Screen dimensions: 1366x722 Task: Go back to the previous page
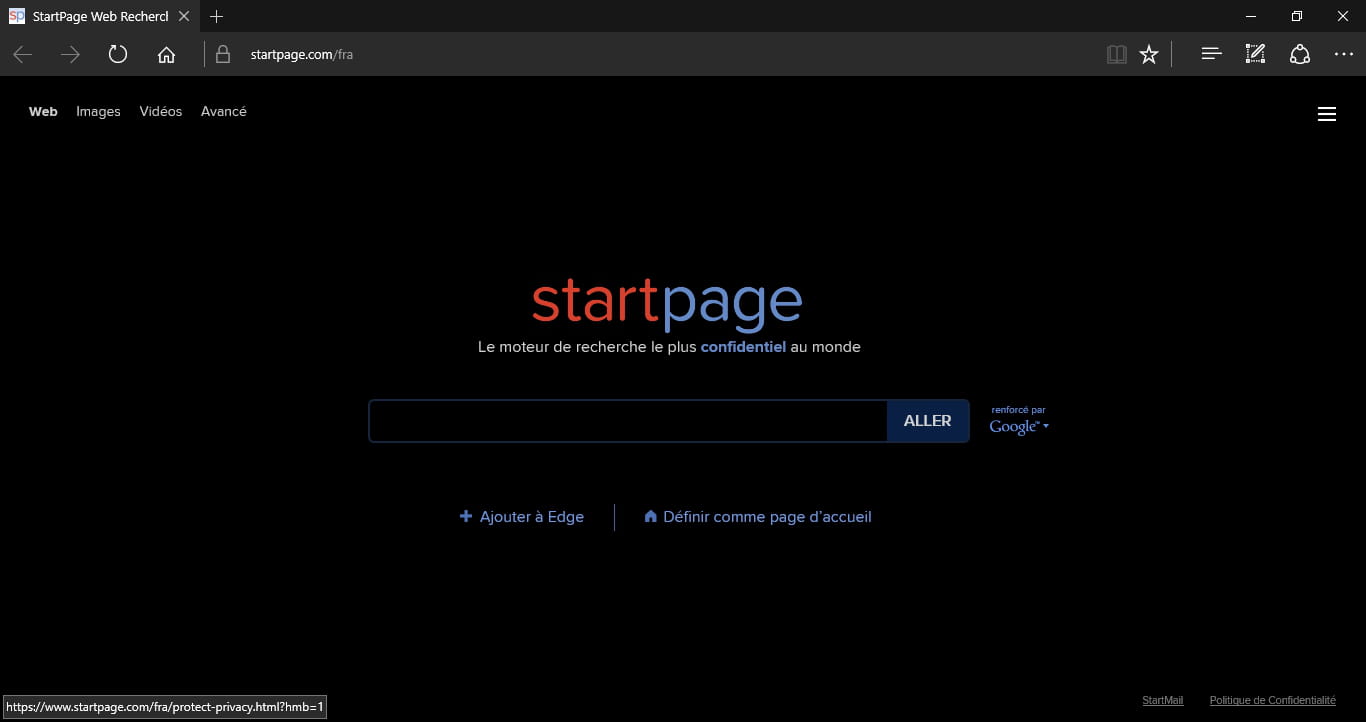point(22,55)
